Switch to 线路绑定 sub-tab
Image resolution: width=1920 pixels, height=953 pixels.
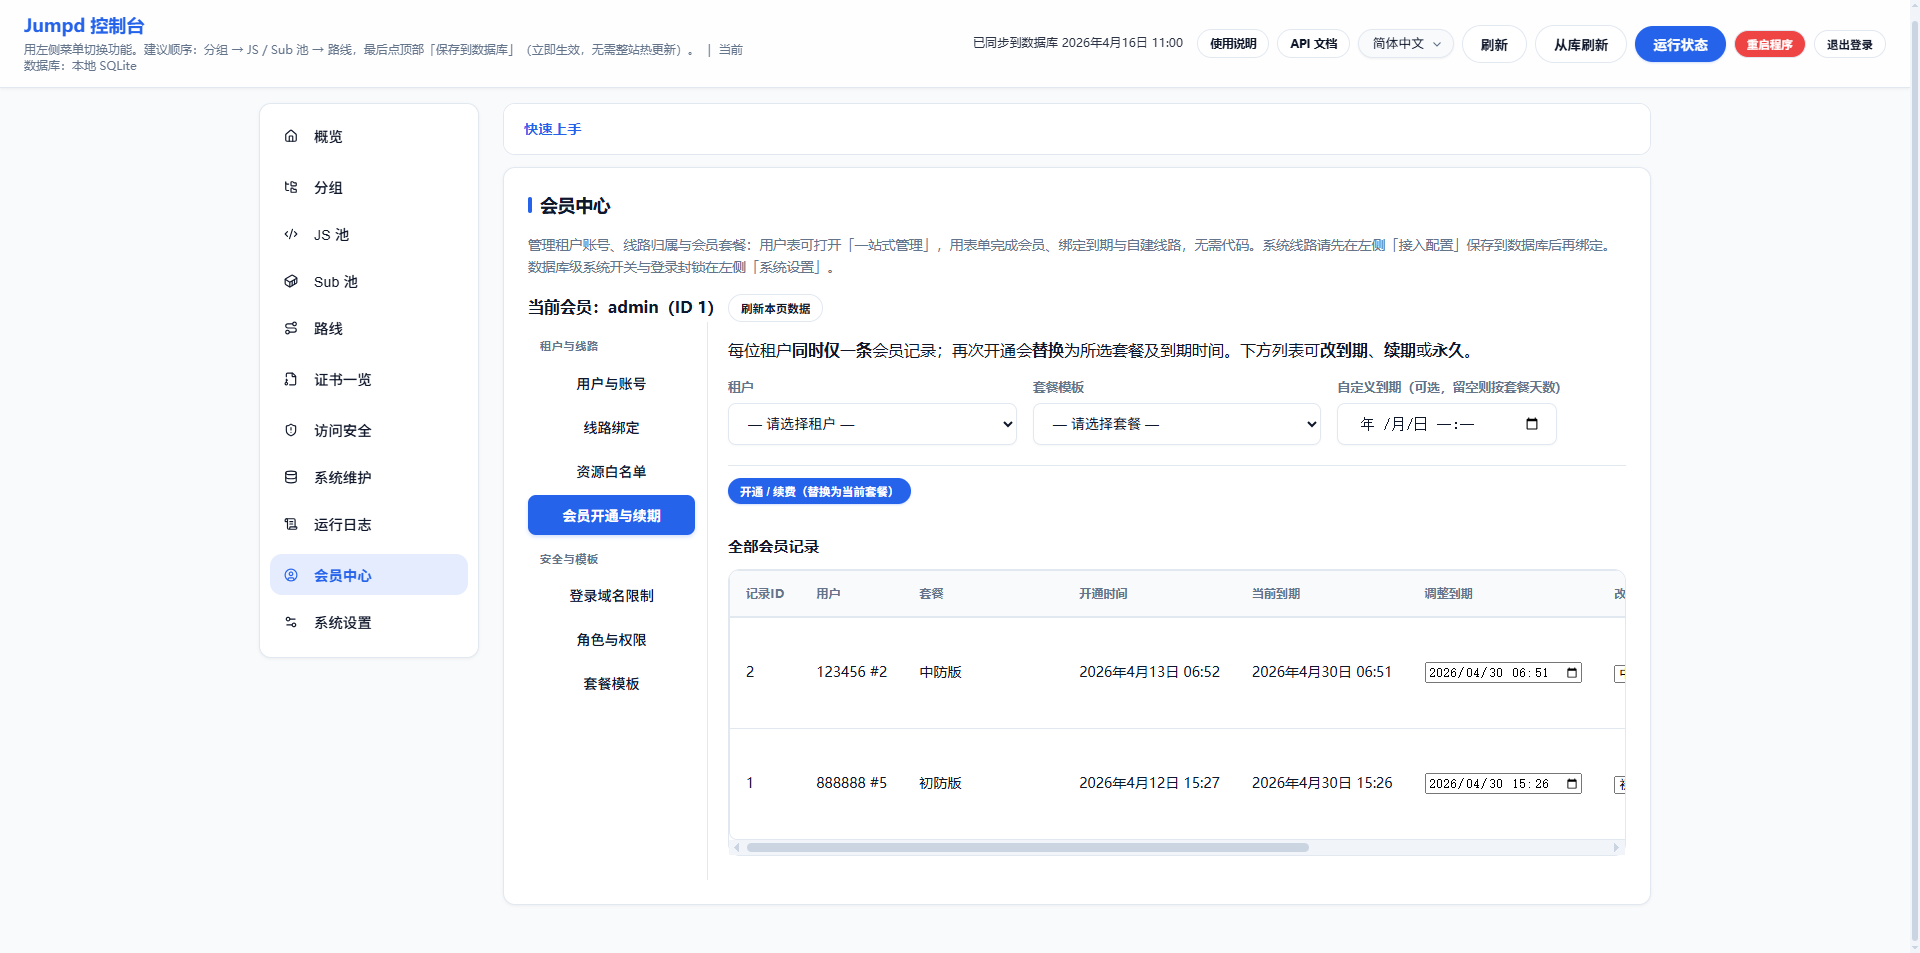pos(611,428)
